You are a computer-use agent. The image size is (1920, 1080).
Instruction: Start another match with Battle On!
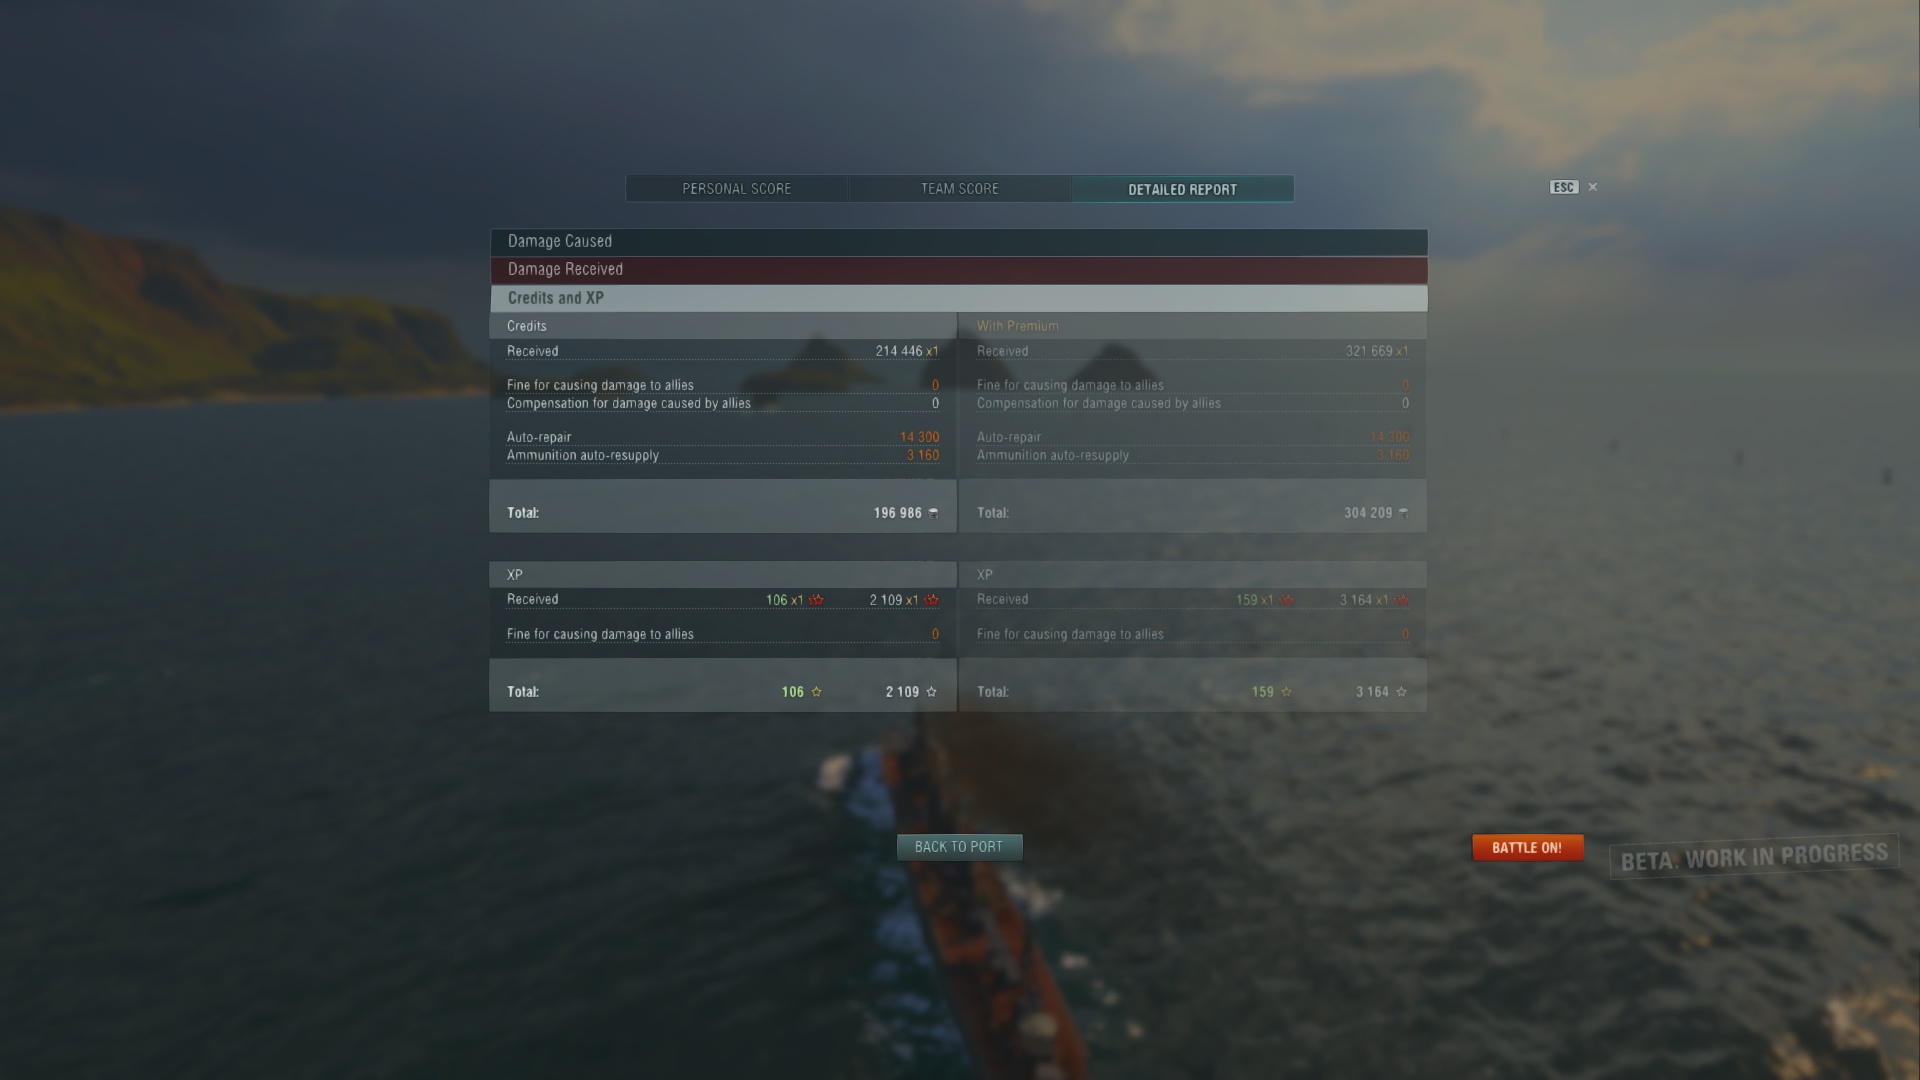coord(1527,848)
